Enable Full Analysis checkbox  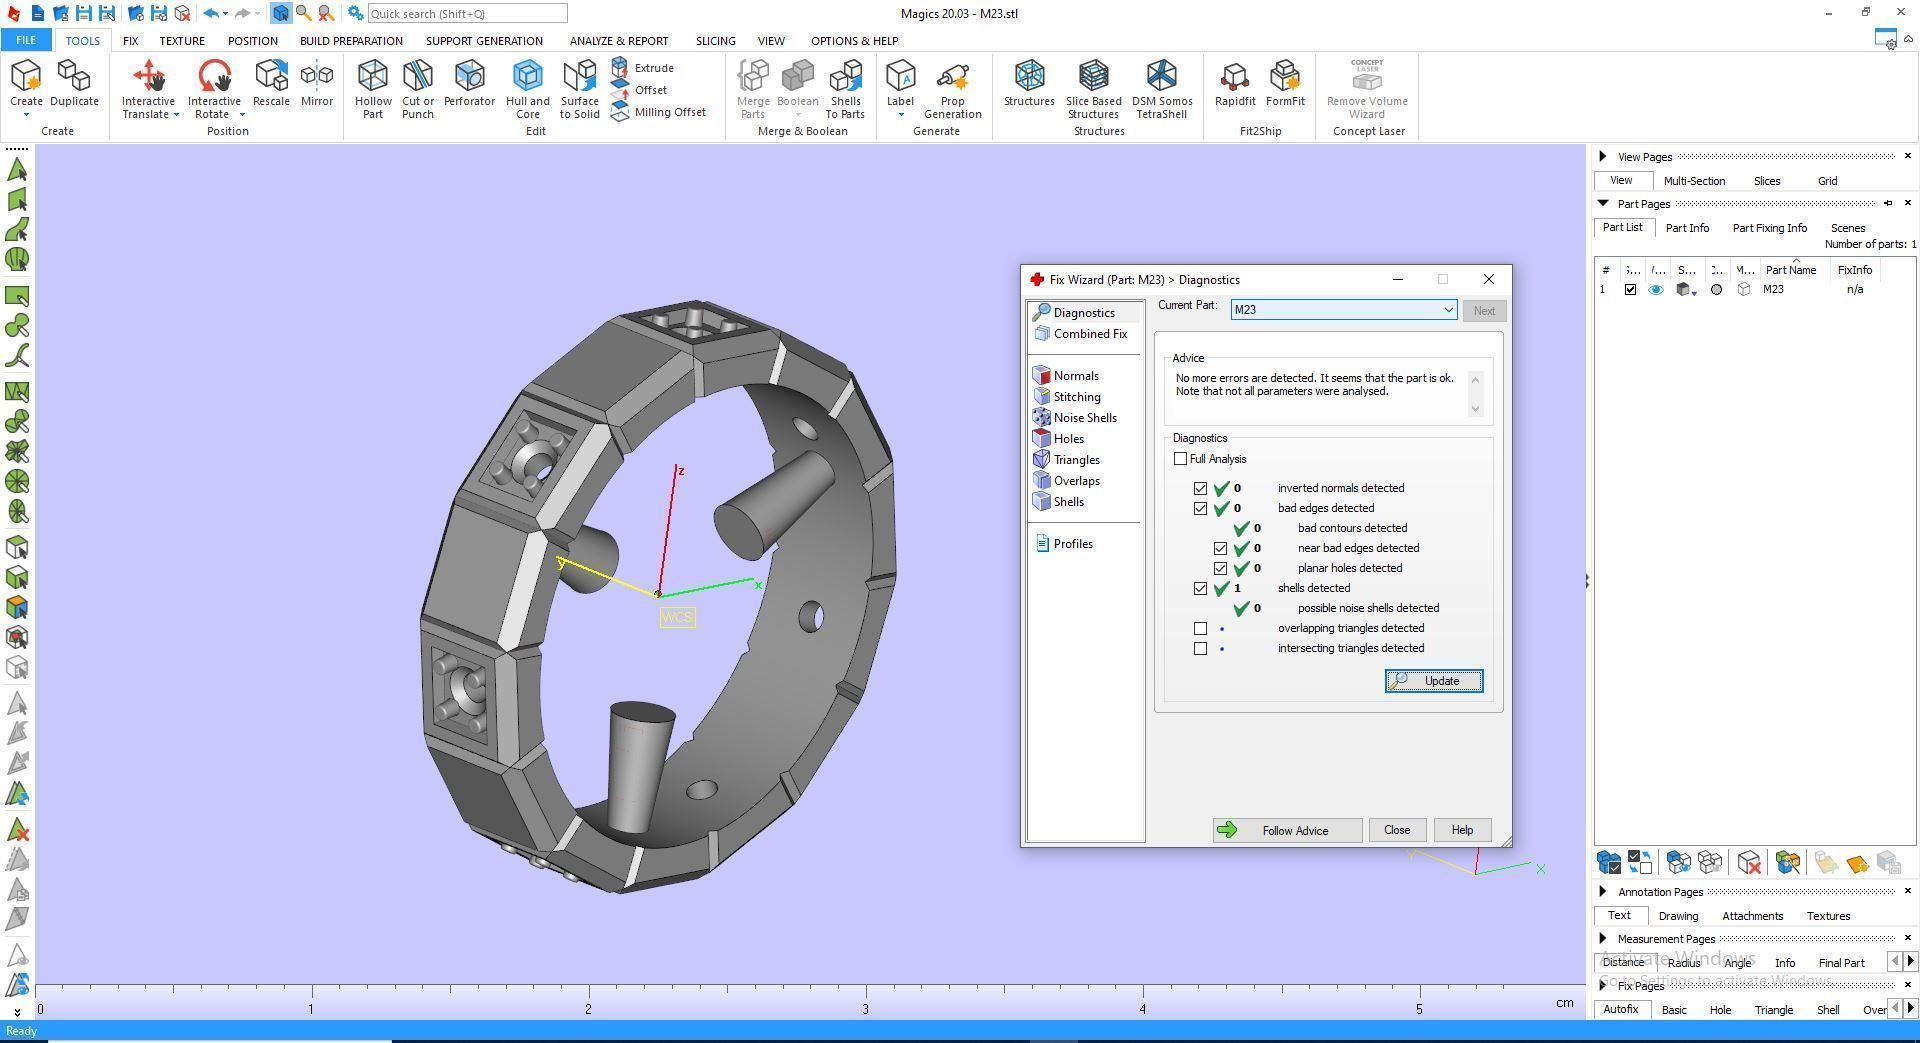(x=1181, y=459)
